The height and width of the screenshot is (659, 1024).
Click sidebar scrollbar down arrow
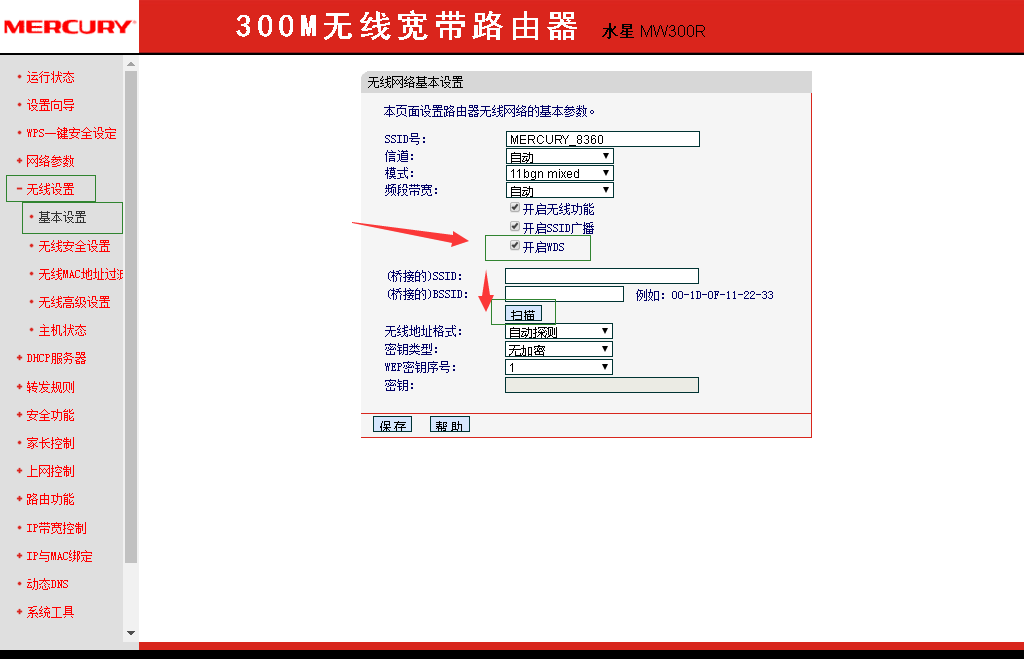click(x=131, y=633)
